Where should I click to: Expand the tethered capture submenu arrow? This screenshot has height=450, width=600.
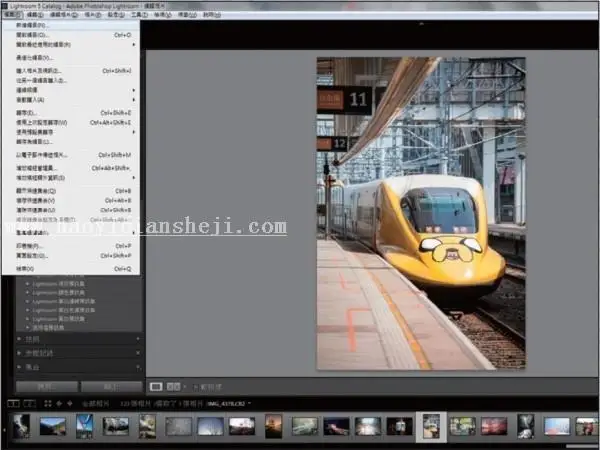pos(134,90)
